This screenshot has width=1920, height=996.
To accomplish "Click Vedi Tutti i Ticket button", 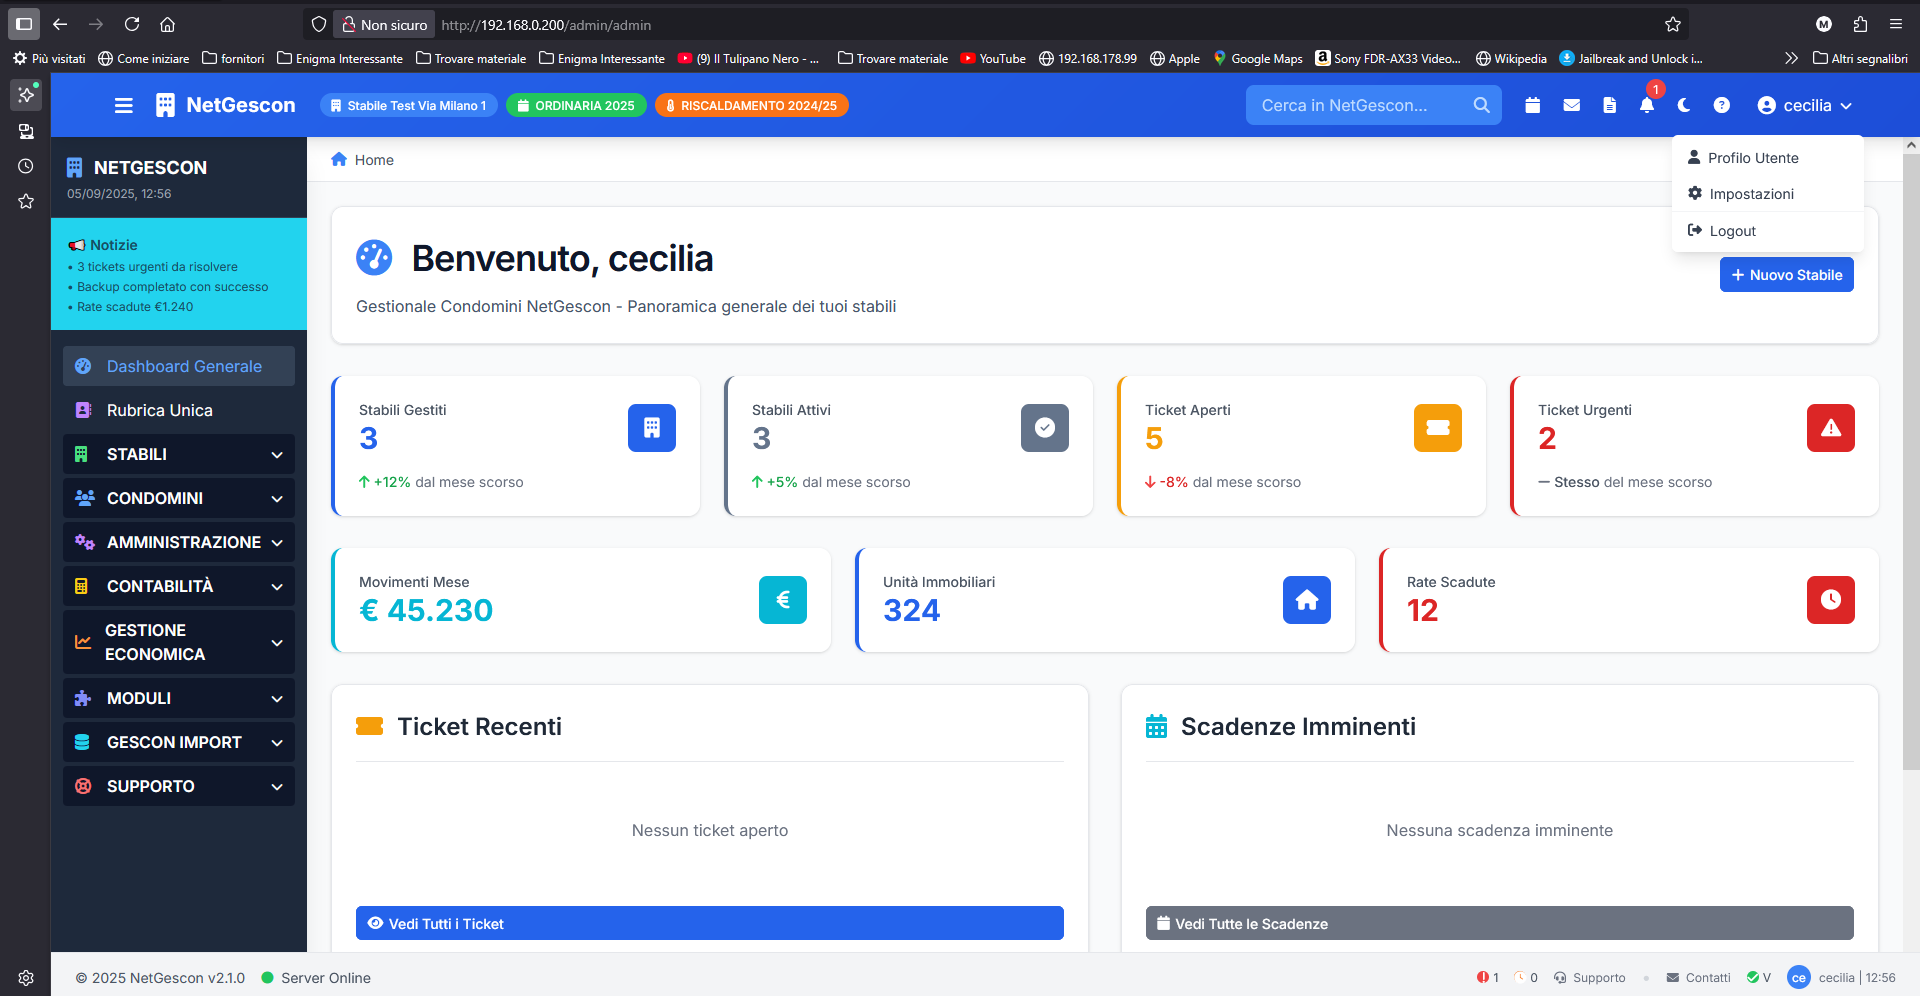I will (x=709, y=923).
